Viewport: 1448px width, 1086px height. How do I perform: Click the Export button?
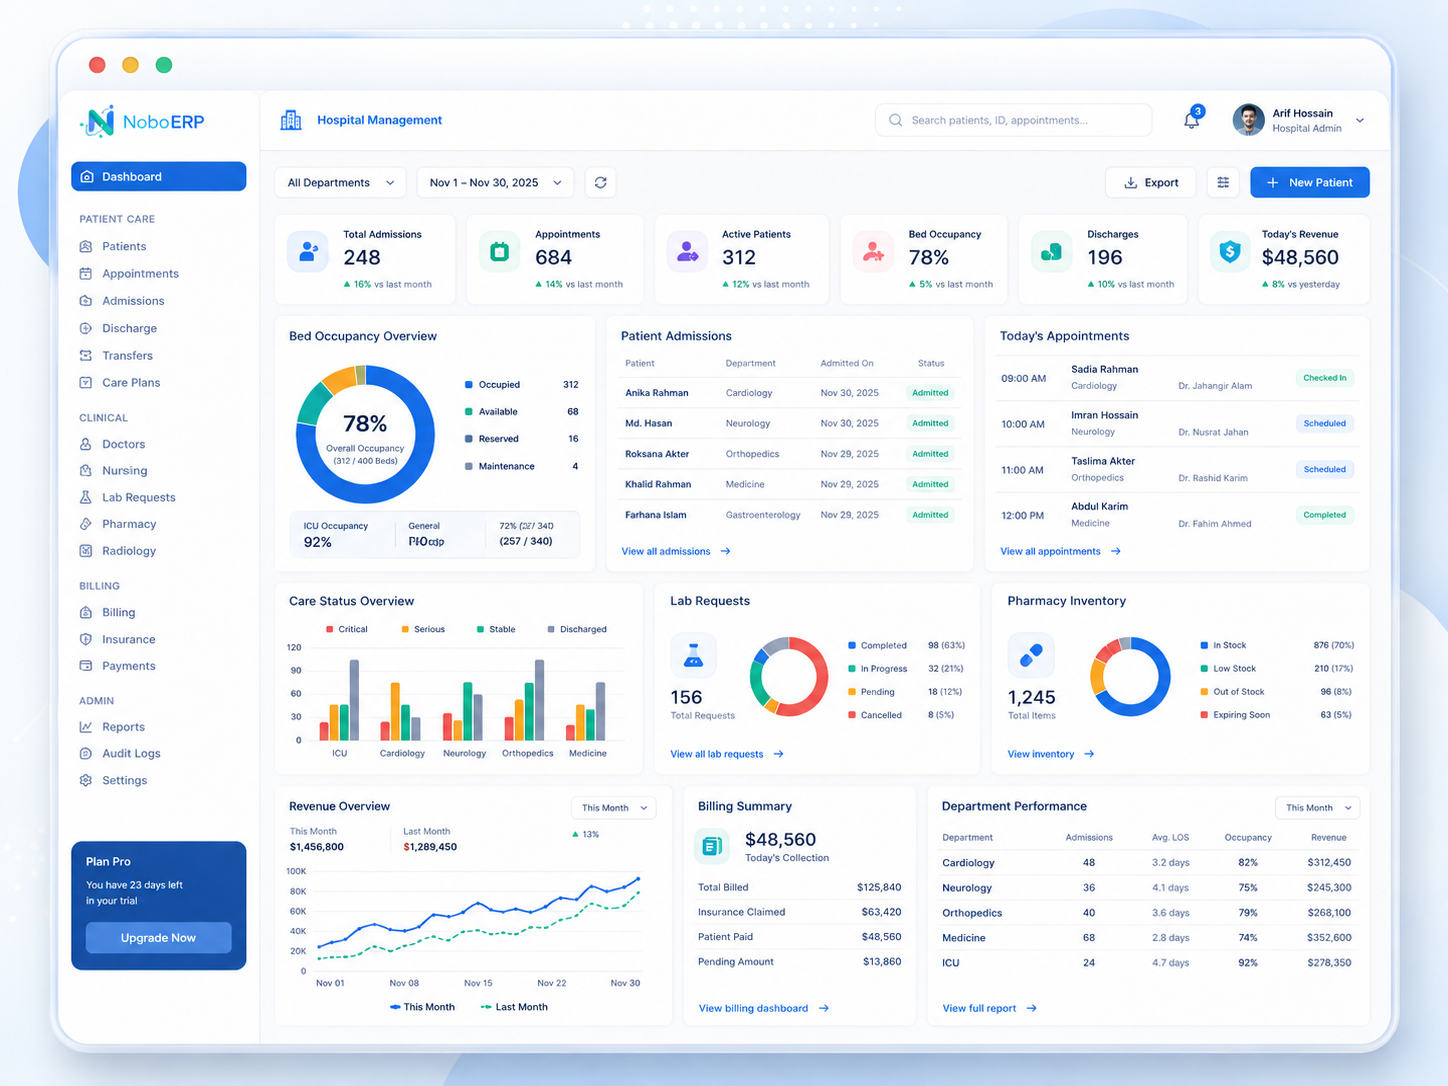click(1150, 182)
